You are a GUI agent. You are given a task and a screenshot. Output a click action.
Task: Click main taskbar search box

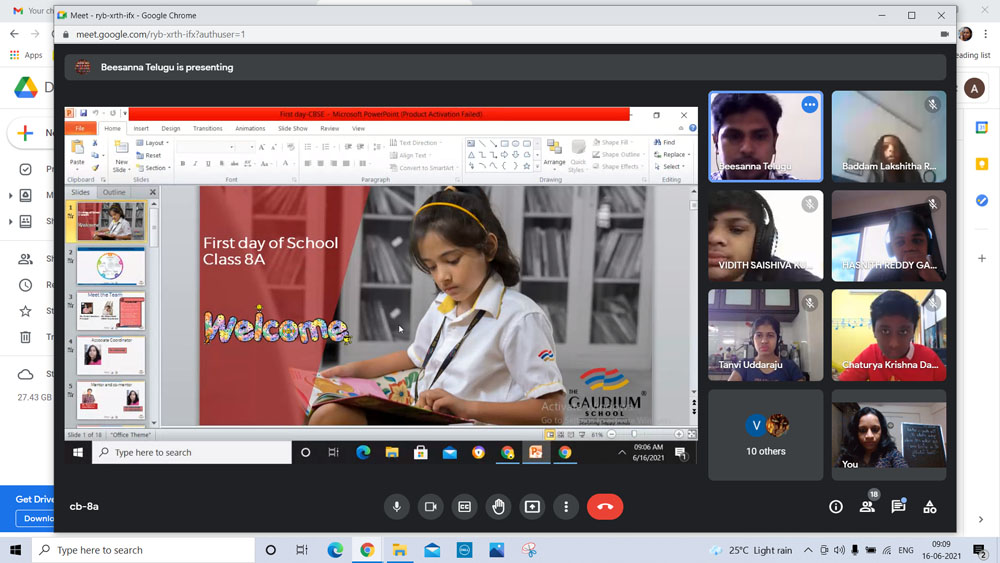pos(143,550)
